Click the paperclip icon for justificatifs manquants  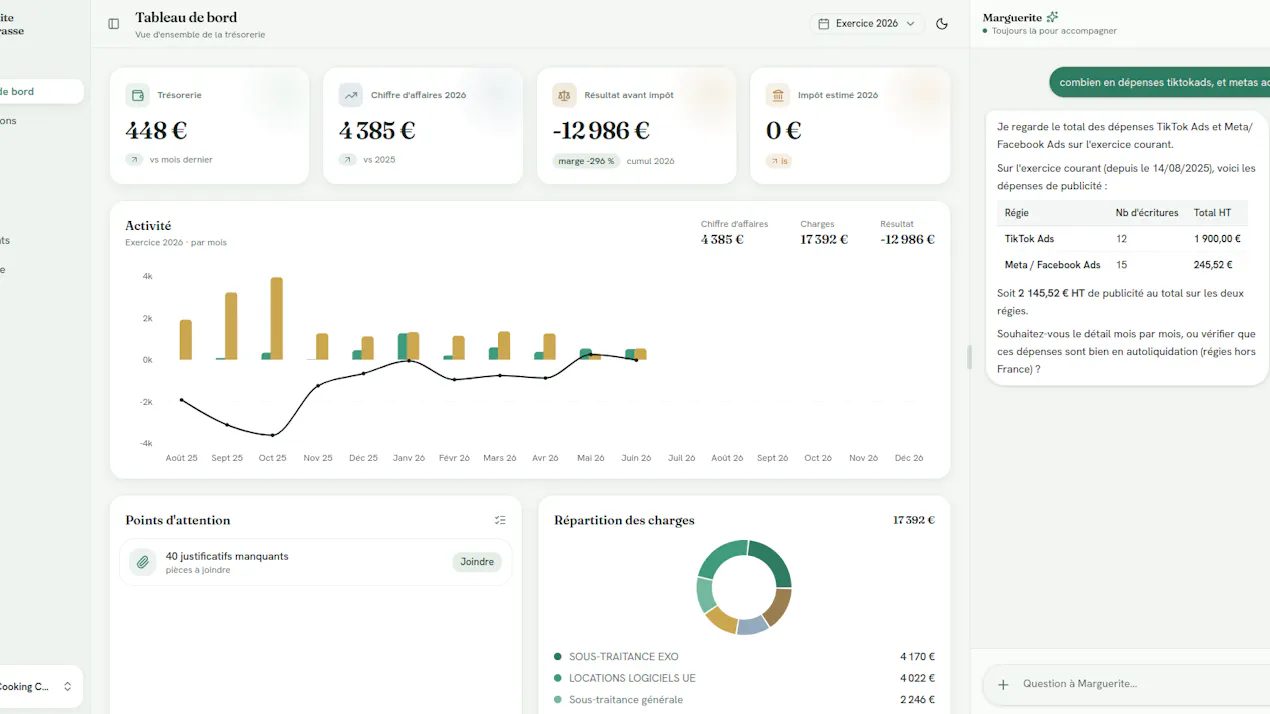click(x=143, y=562)
